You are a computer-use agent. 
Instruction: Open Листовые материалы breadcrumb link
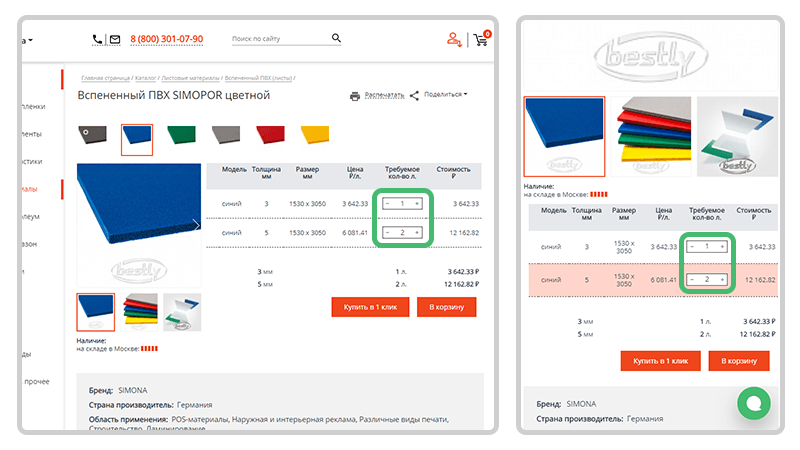tap(190, 78)
